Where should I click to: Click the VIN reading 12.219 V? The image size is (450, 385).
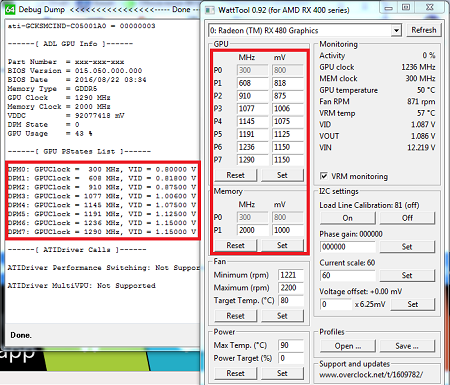[421, 147]
